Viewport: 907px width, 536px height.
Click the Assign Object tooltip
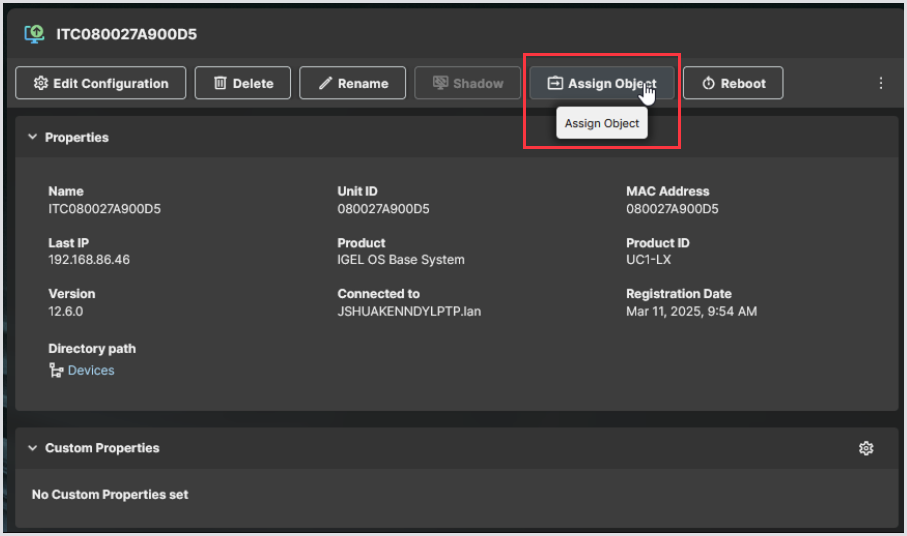pos(601,124)
